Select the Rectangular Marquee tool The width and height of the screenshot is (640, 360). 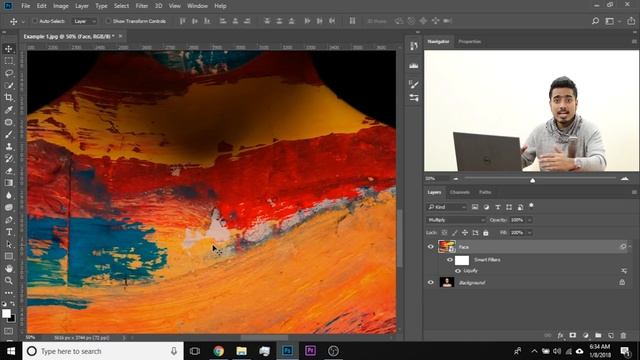(9, 61)
